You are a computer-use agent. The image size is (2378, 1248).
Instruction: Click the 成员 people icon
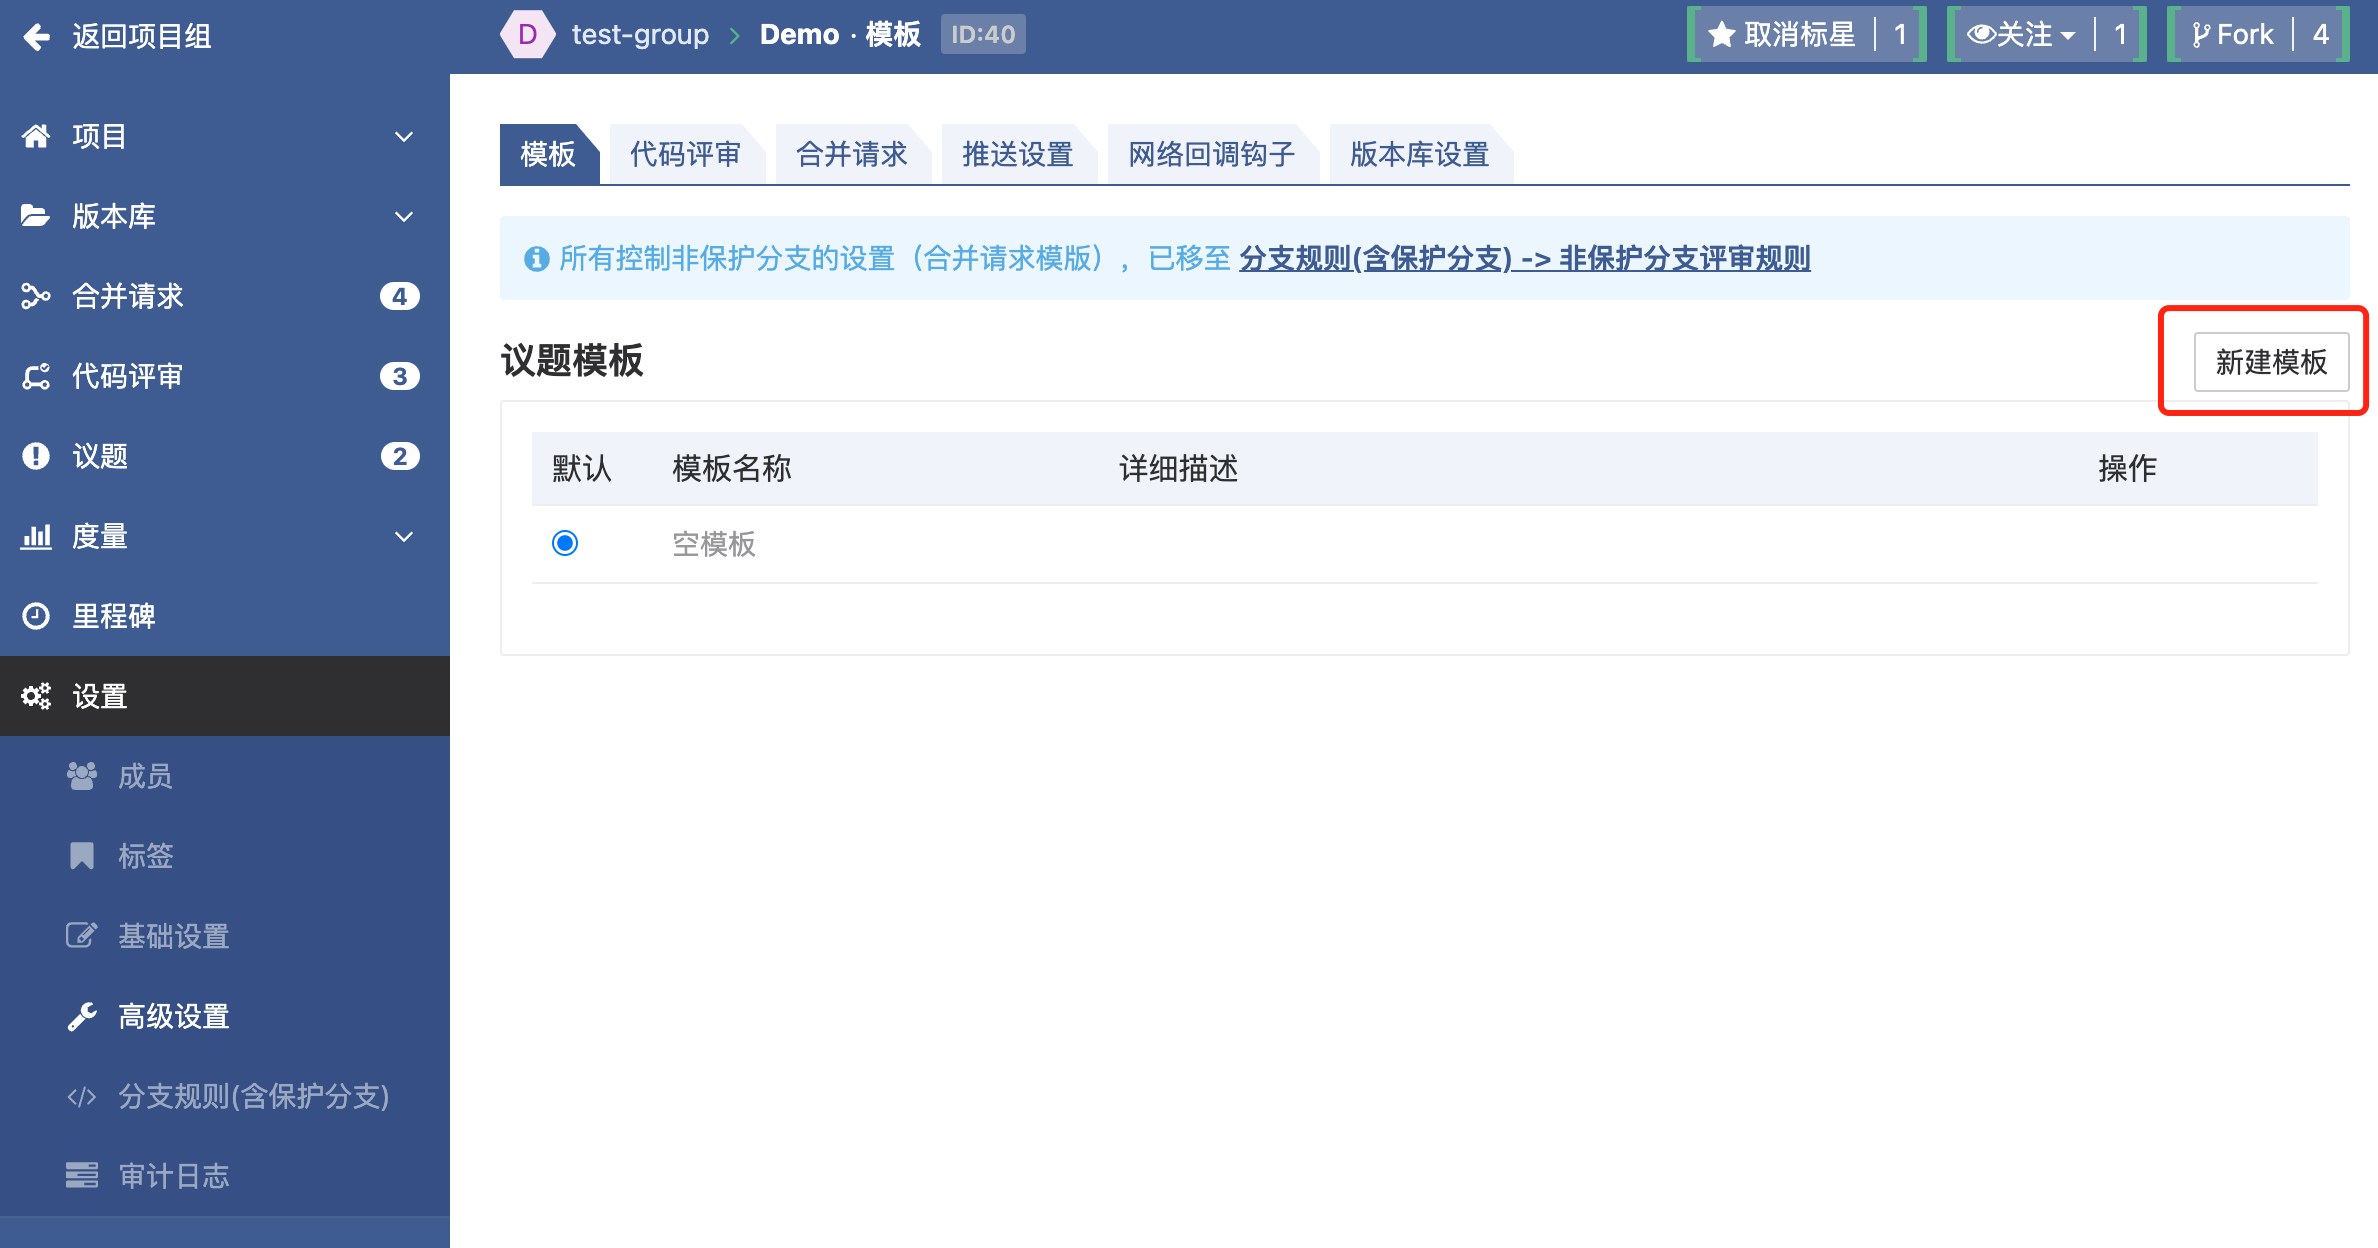(x=82, y=776)
